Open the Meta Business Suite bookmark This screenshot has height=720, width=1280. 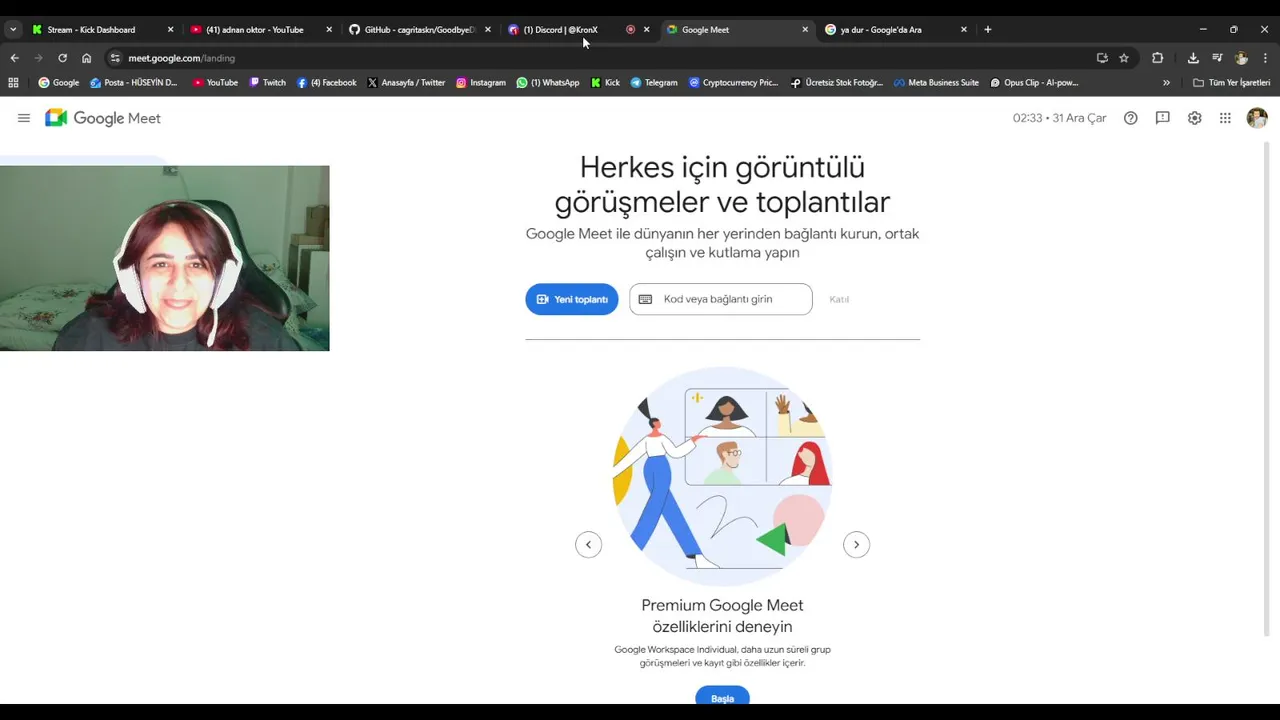936,83
